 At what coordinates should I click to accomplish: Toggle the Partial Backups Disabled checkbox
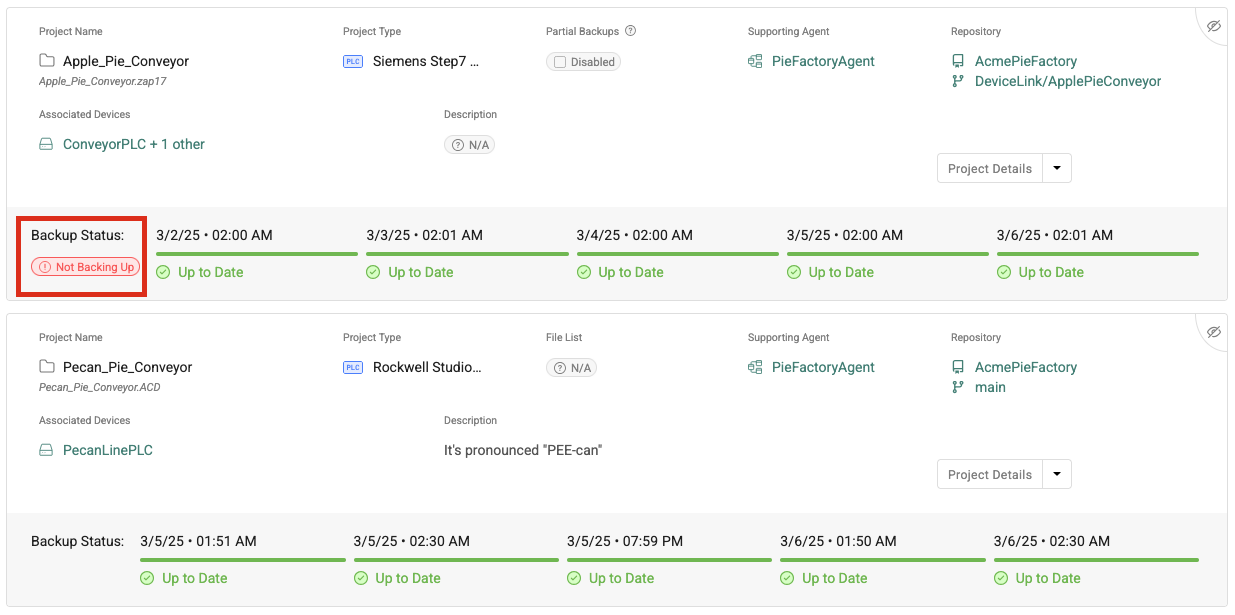pos(560,62)
